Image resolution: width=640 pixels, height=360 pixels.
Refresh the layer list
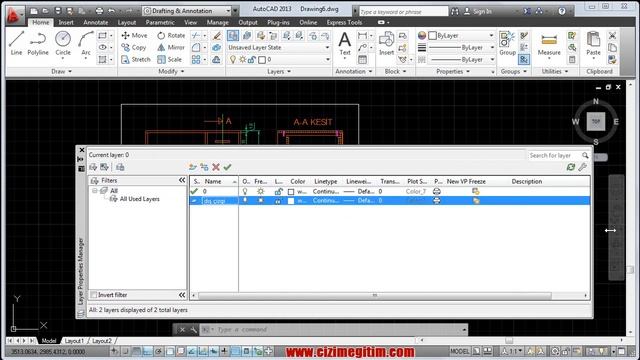(571, 167)
